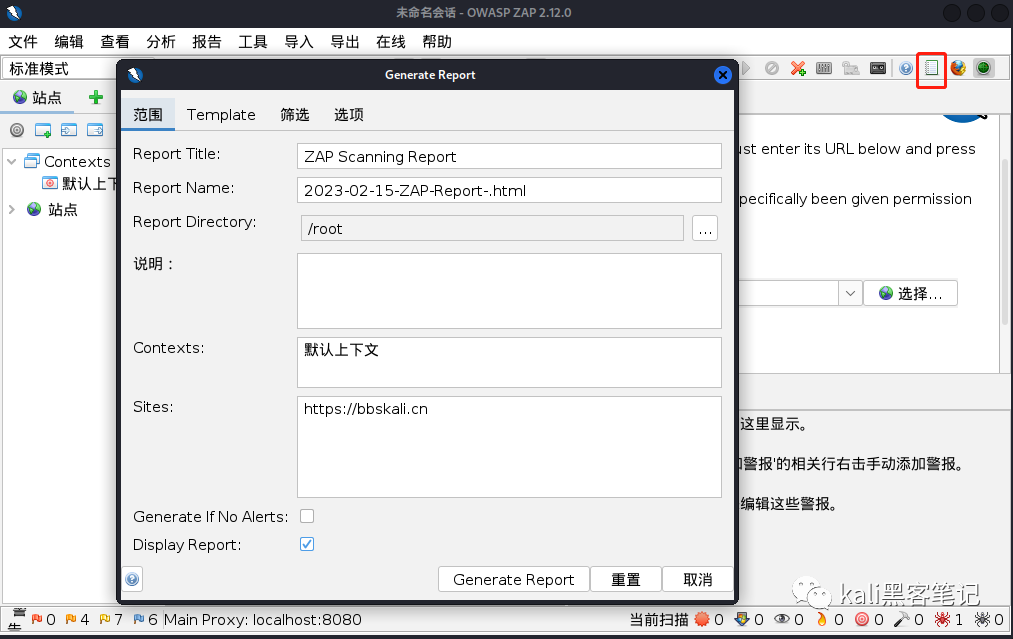Click the 取消 cancel button
This screenshot has height=639, width=1013.
coord(698,580)
